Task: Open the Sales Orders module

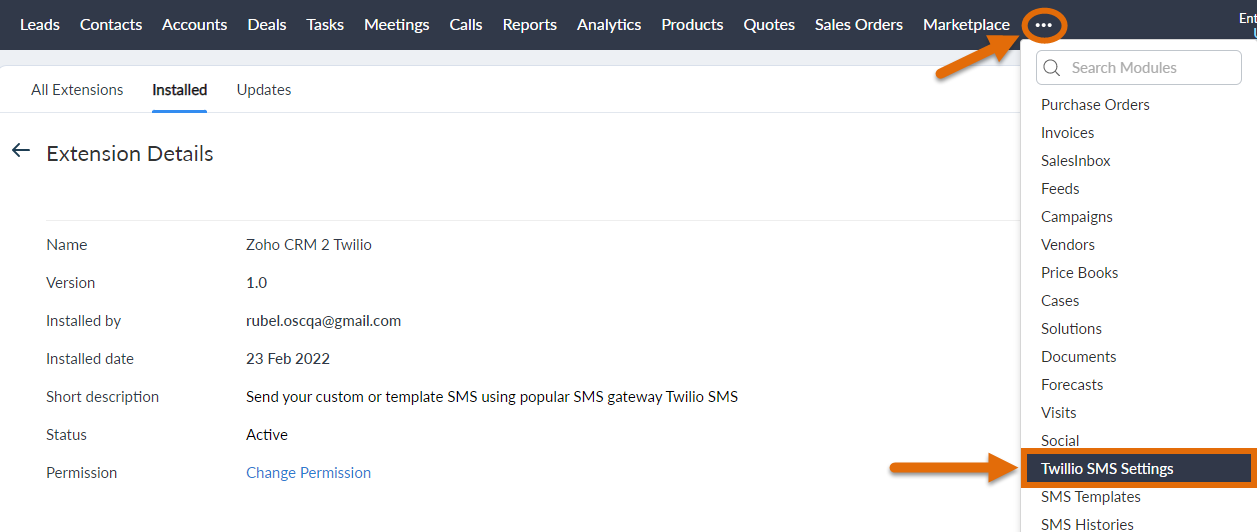Action: point(859,25)
